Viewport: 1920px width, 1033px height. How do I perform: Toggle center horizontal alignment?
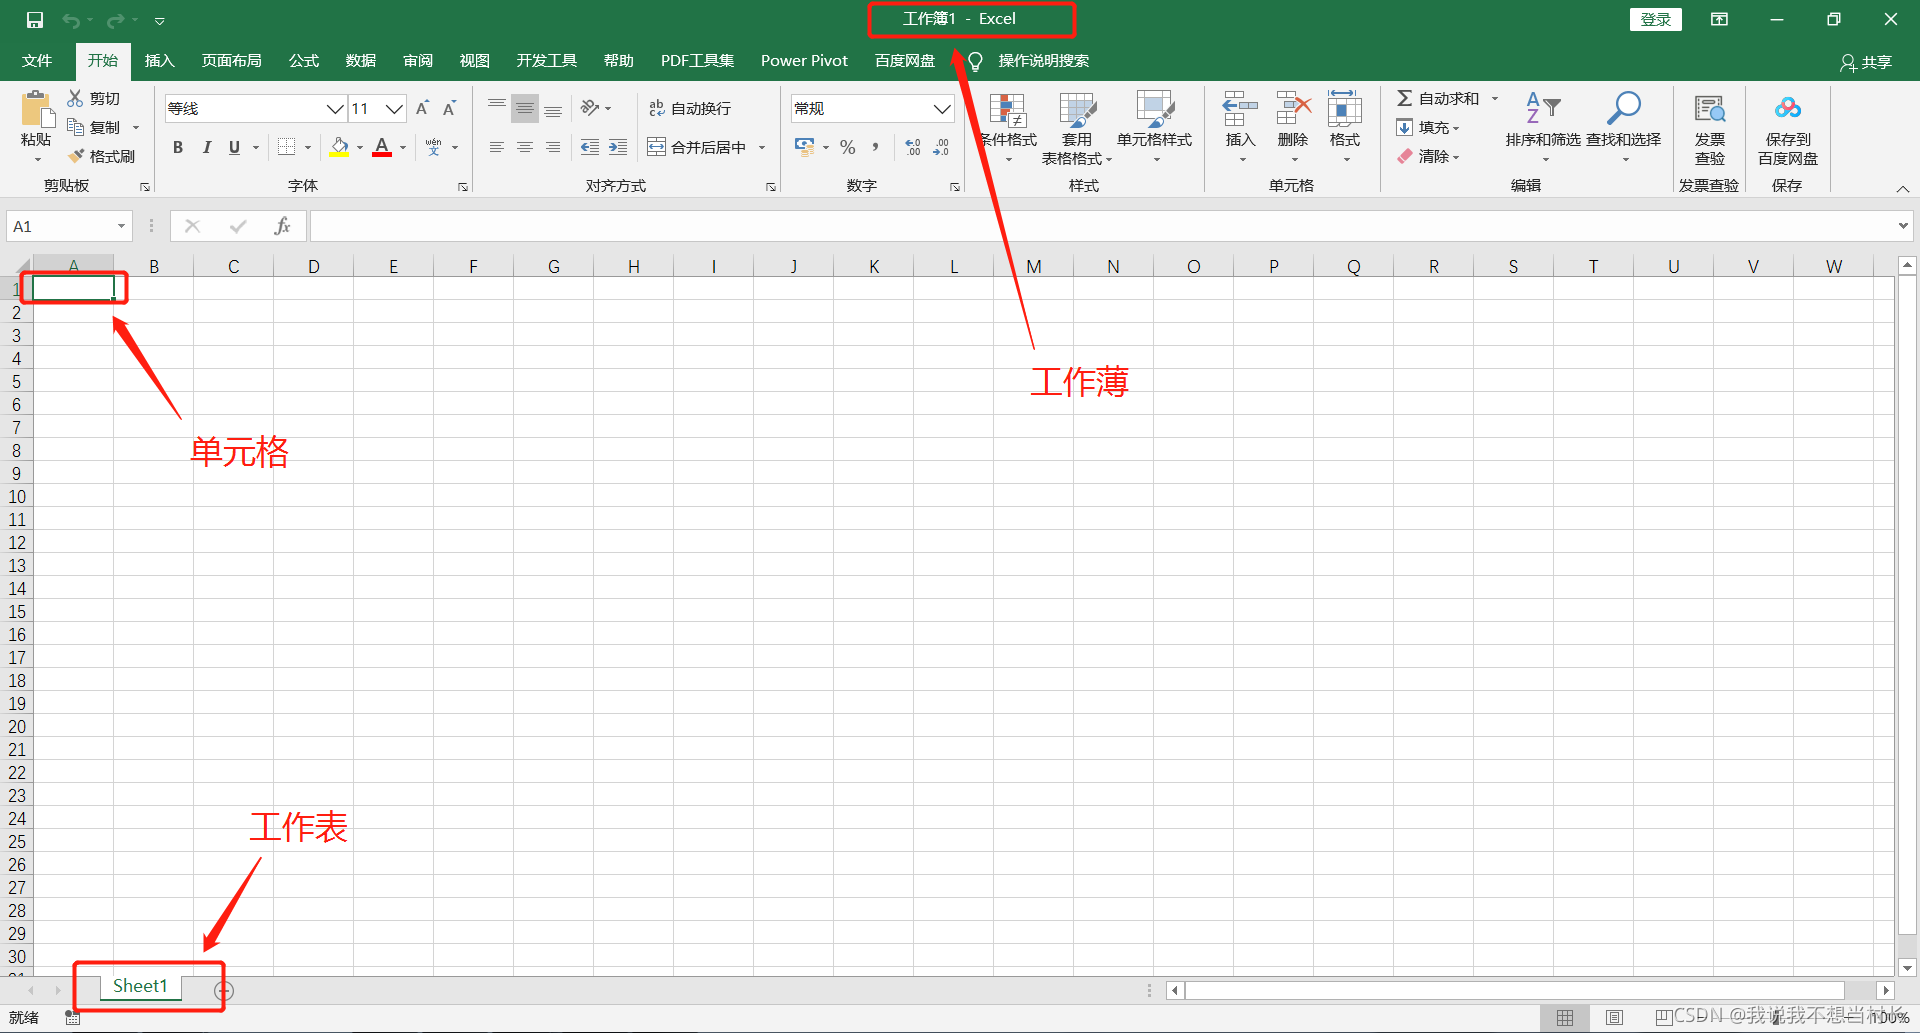click(525, 147)
